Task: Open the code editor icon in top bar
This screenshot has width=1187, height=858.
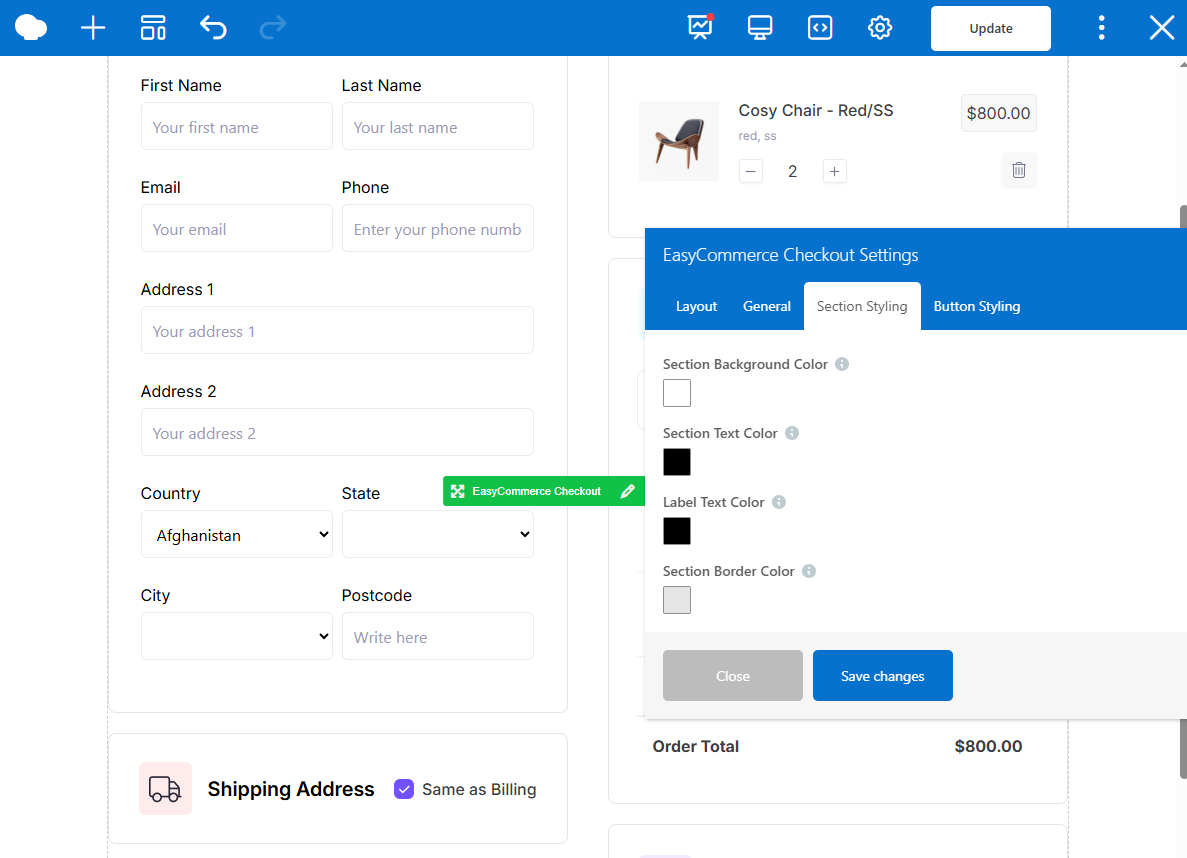Action: [820, 28]
